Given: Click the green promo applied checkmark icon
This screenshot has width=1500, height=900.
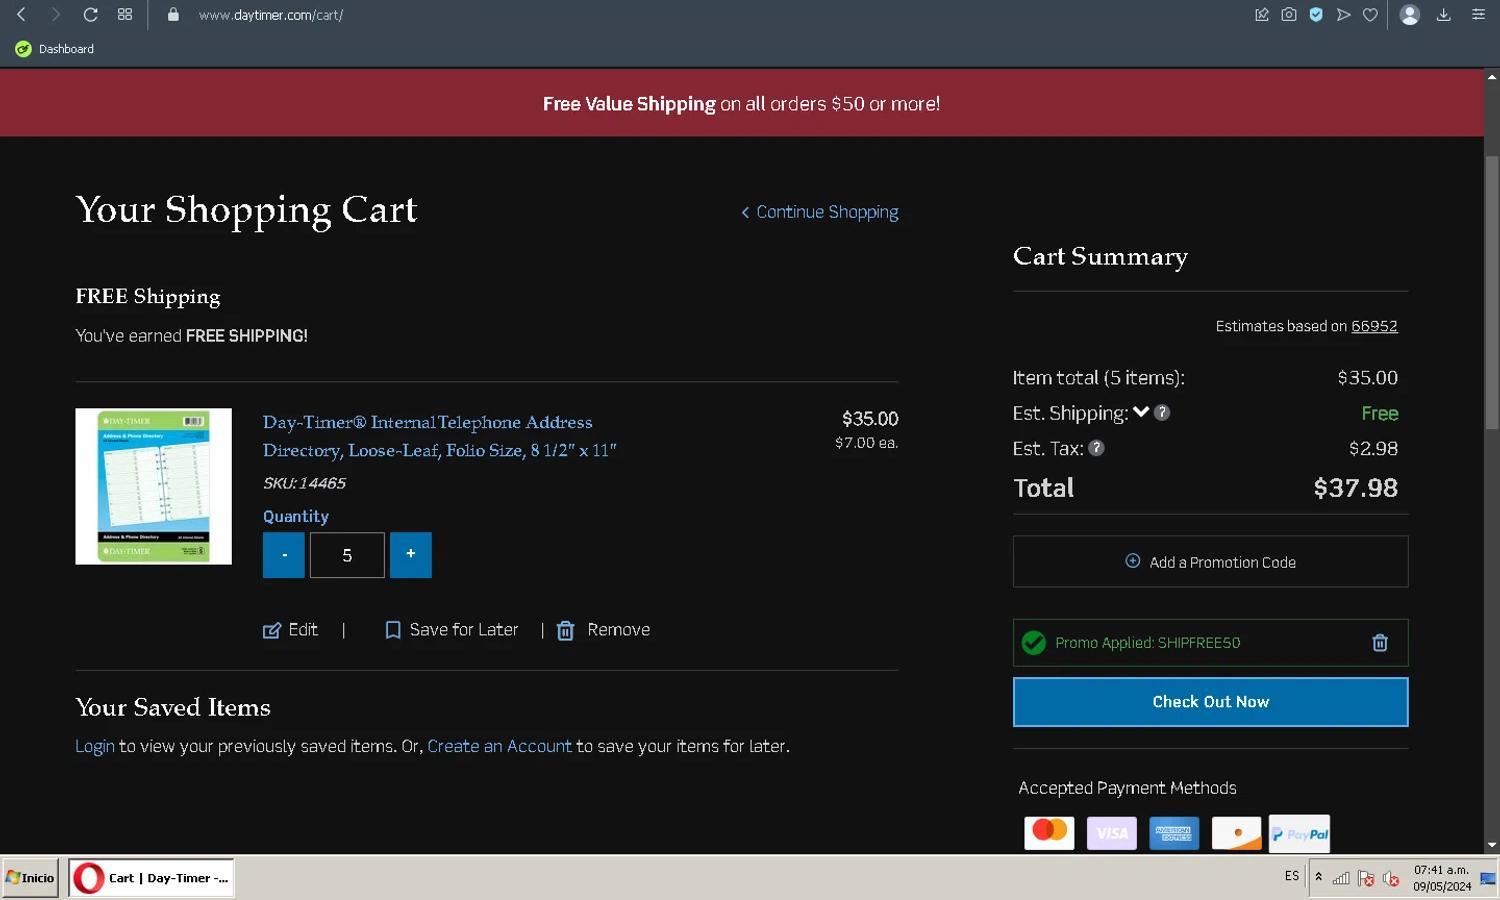Looking at the screenshot, I should (1034, 643).
